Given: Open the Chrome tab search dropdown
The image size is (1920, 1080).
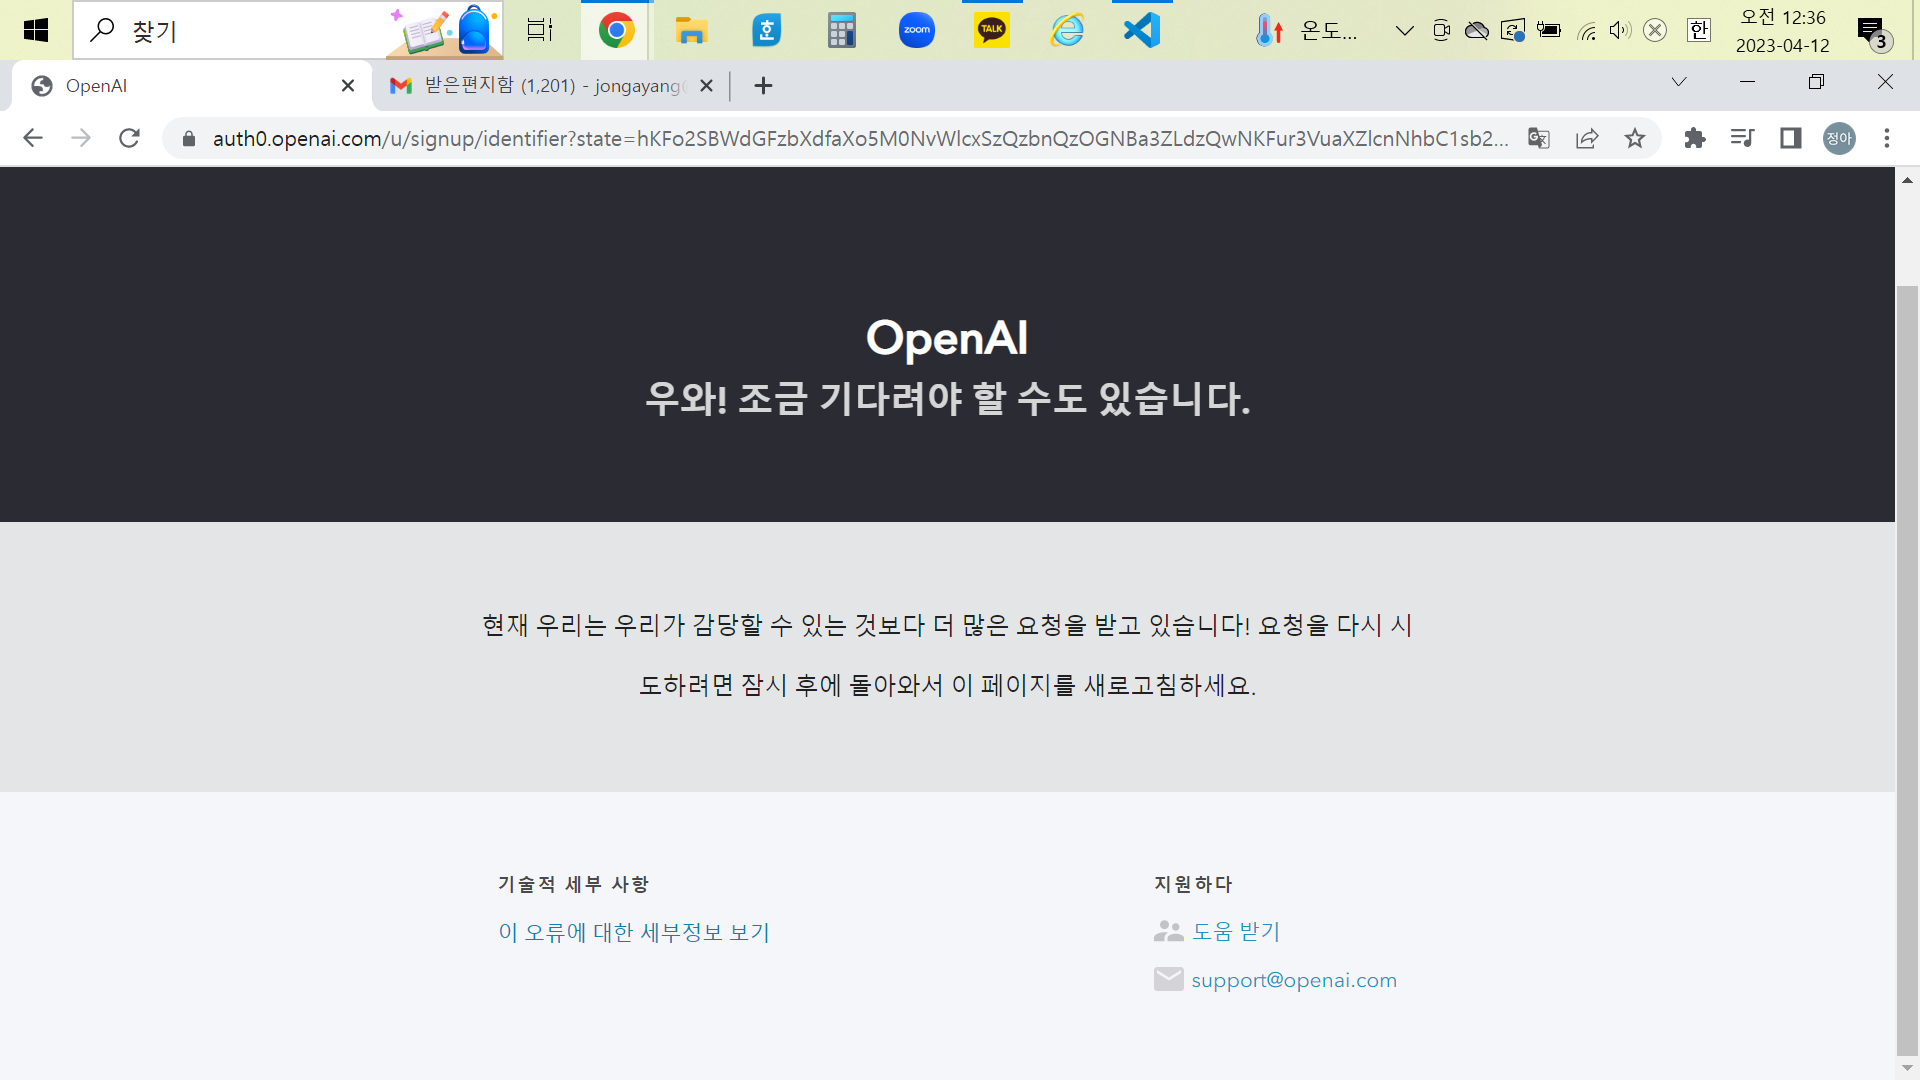Looking at the screenshot, I should coord(1679,82).
